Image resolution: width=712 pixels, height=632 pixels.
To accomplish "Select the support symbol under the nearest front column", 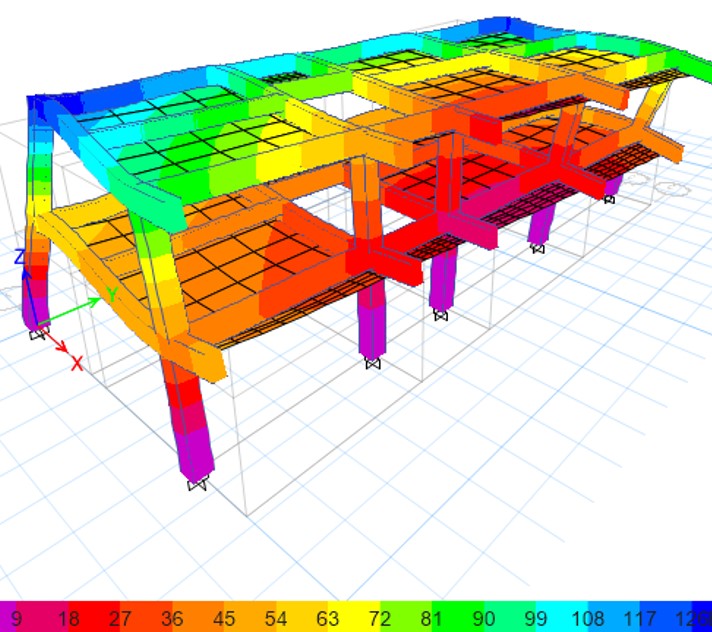I will 198,485.
